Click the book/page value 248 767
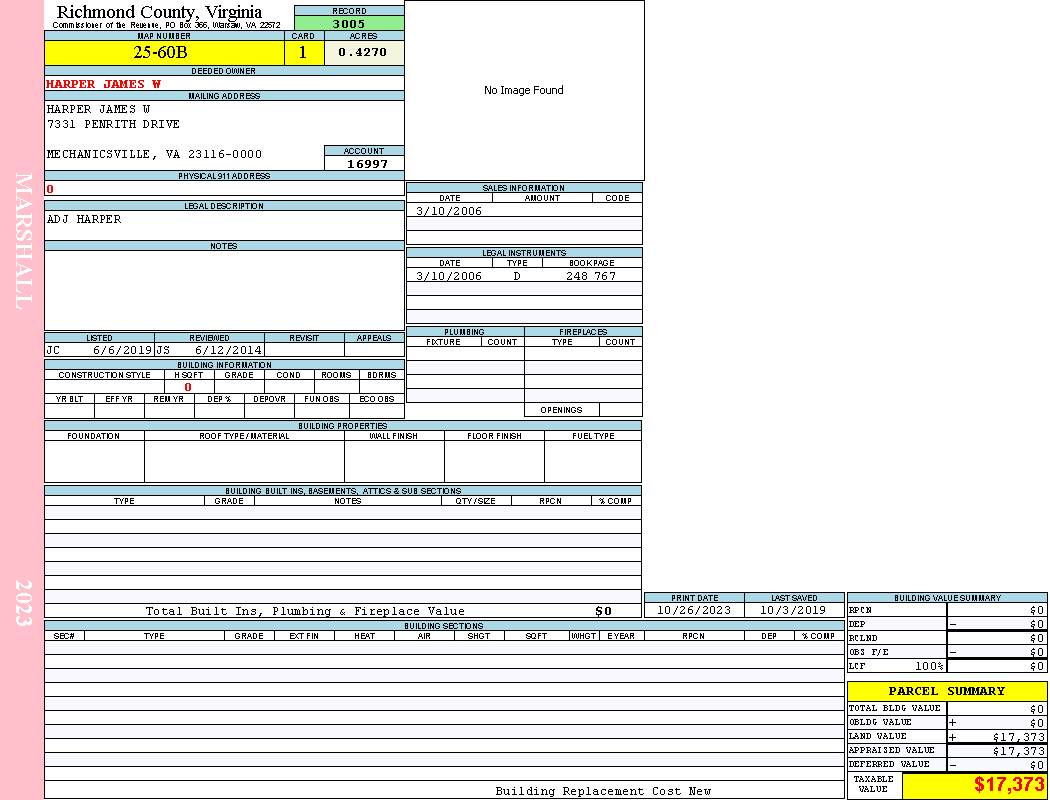 (591, 276)
